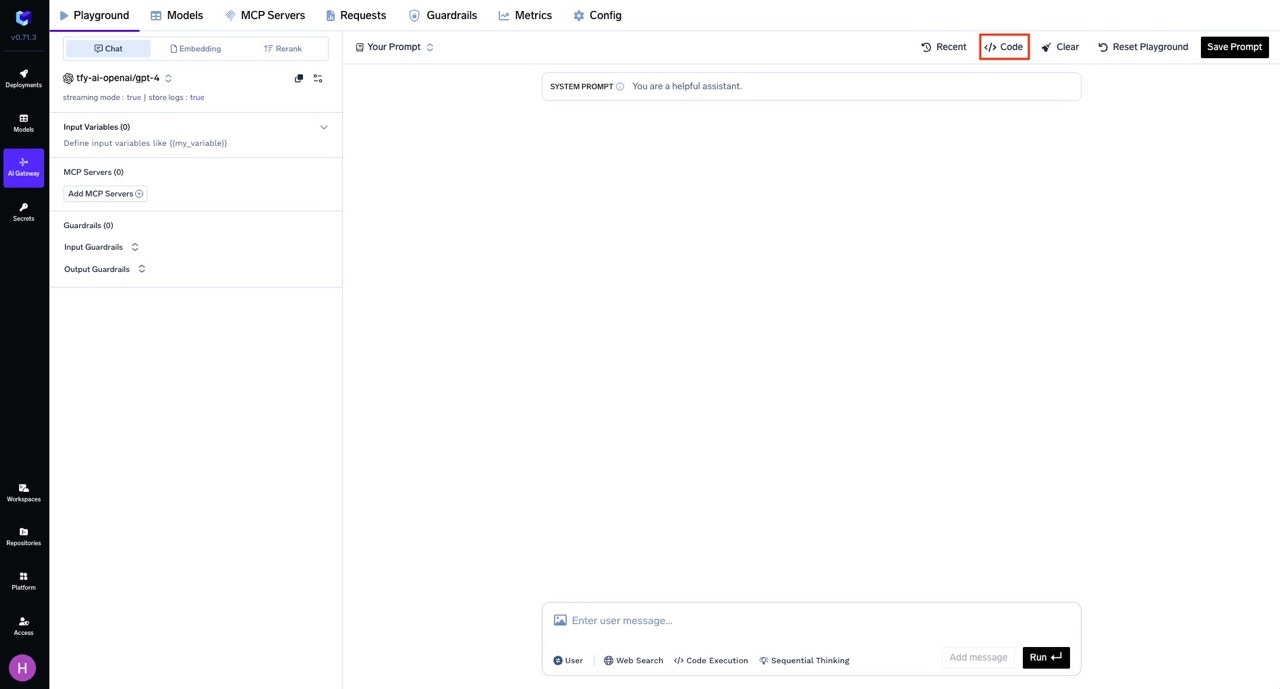Click the MCP Servers (0) heading

point(93,172)
